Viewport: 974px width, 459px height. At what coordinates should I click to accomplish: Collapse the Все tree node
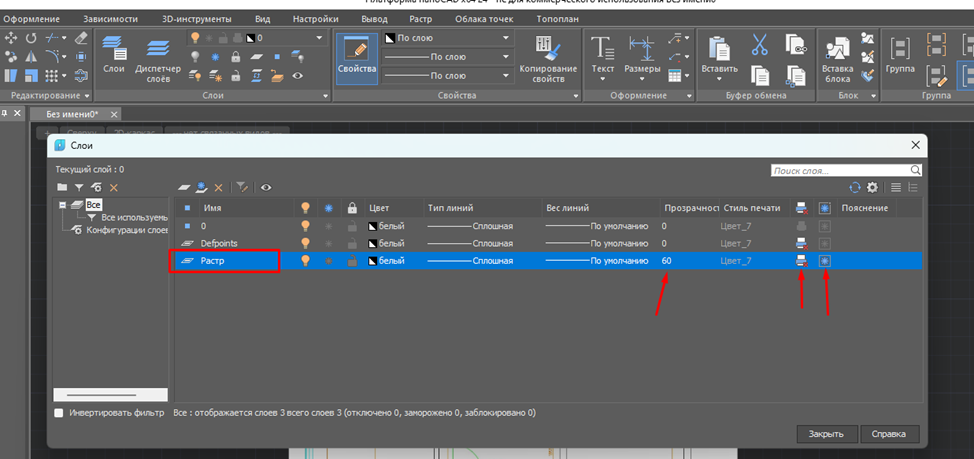click(62, 205)
